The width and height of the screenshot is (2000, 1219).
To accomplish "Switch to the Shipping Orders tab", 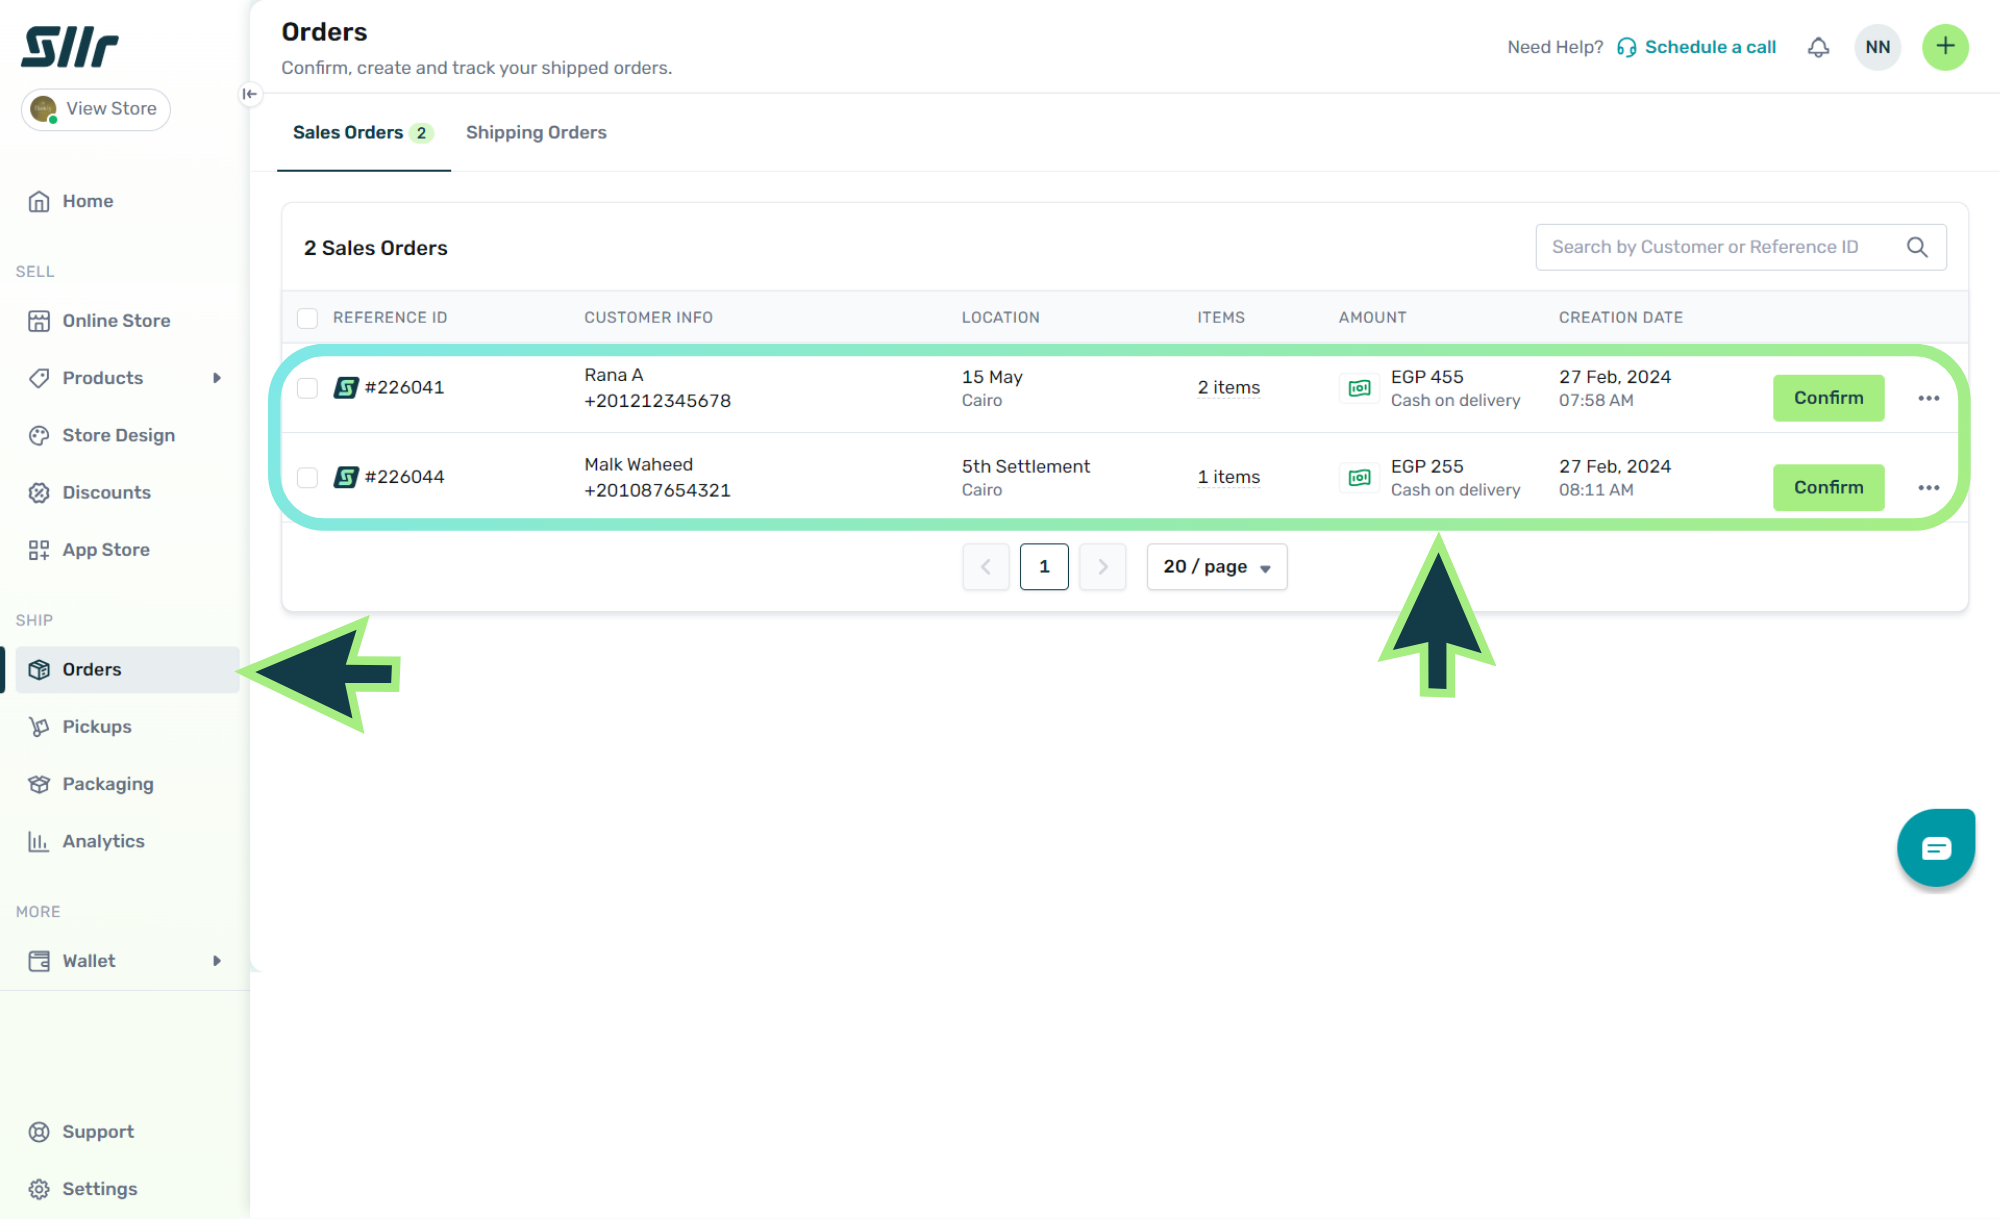I will [536, 133].
